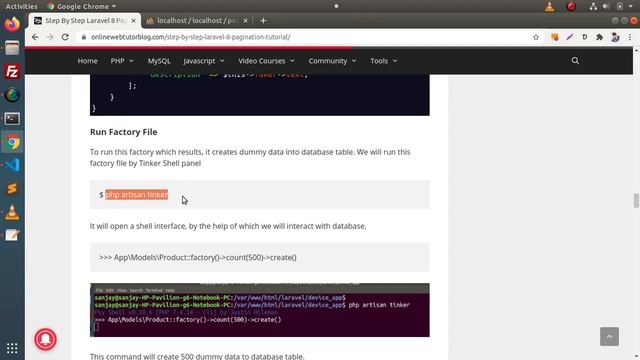Click the address bar URL

(191, 37)
